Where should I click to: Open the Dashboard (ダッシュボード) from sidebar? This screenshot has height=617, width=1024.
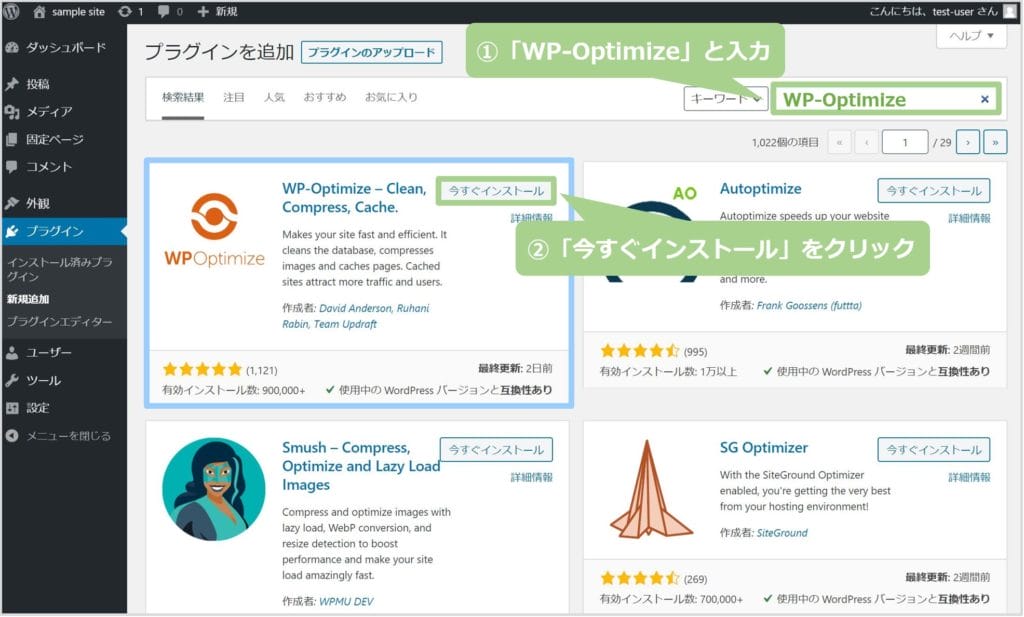pyautogui.click(x=14, y=45)
